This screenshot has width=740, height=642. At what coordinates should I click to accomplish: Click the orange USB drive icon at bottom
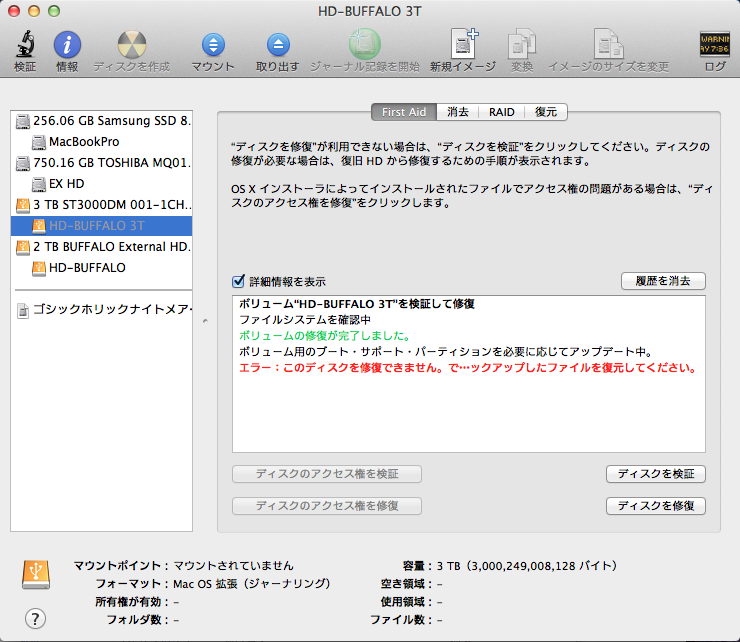[x=36, y=574]
